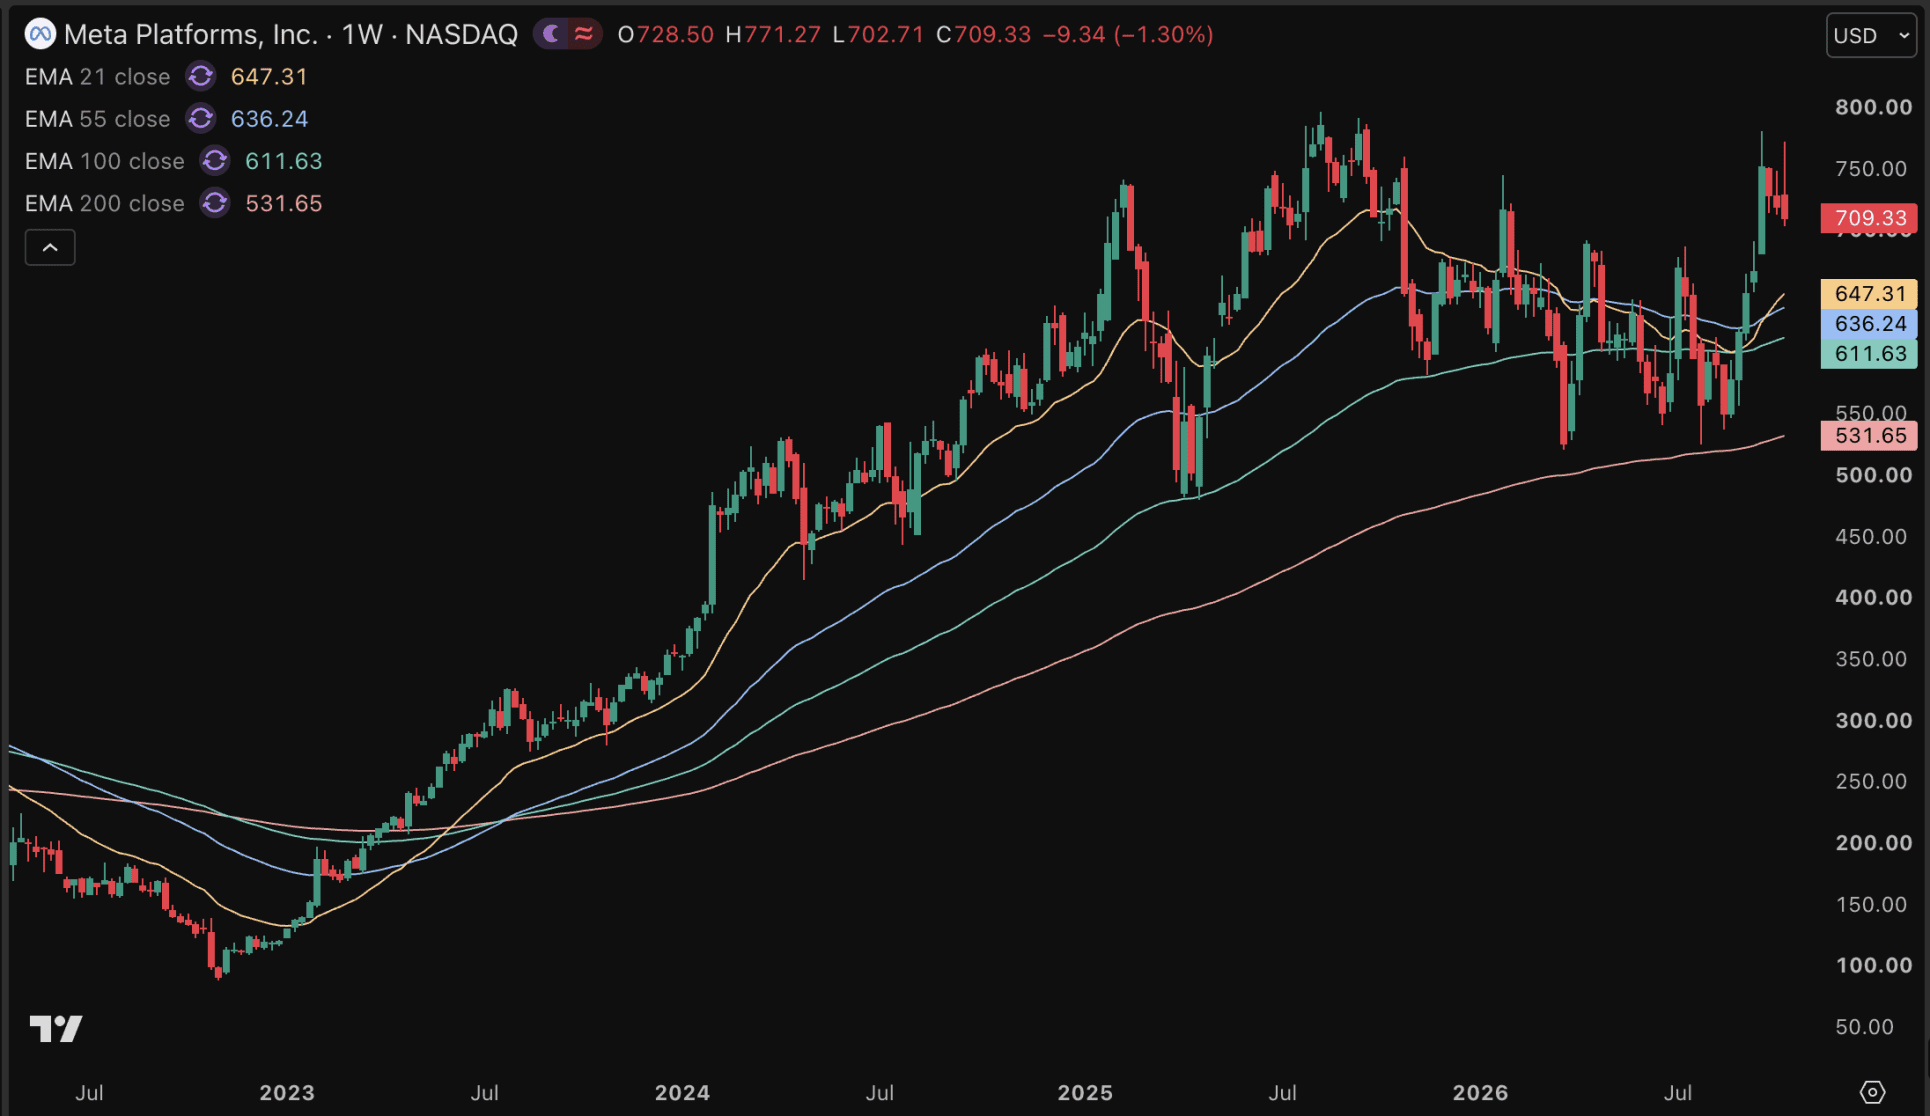Click the closing value C709.33 in header
The width and height of the screenshot is (1930, 1116).
[983, 35]
